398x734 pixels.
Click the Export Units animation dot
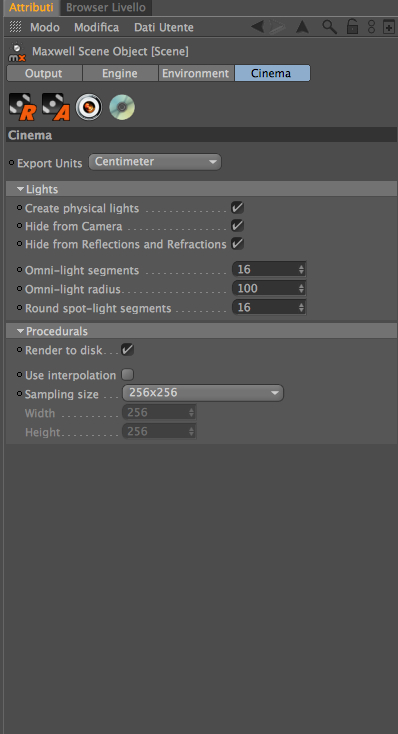(x=12, y=163)
